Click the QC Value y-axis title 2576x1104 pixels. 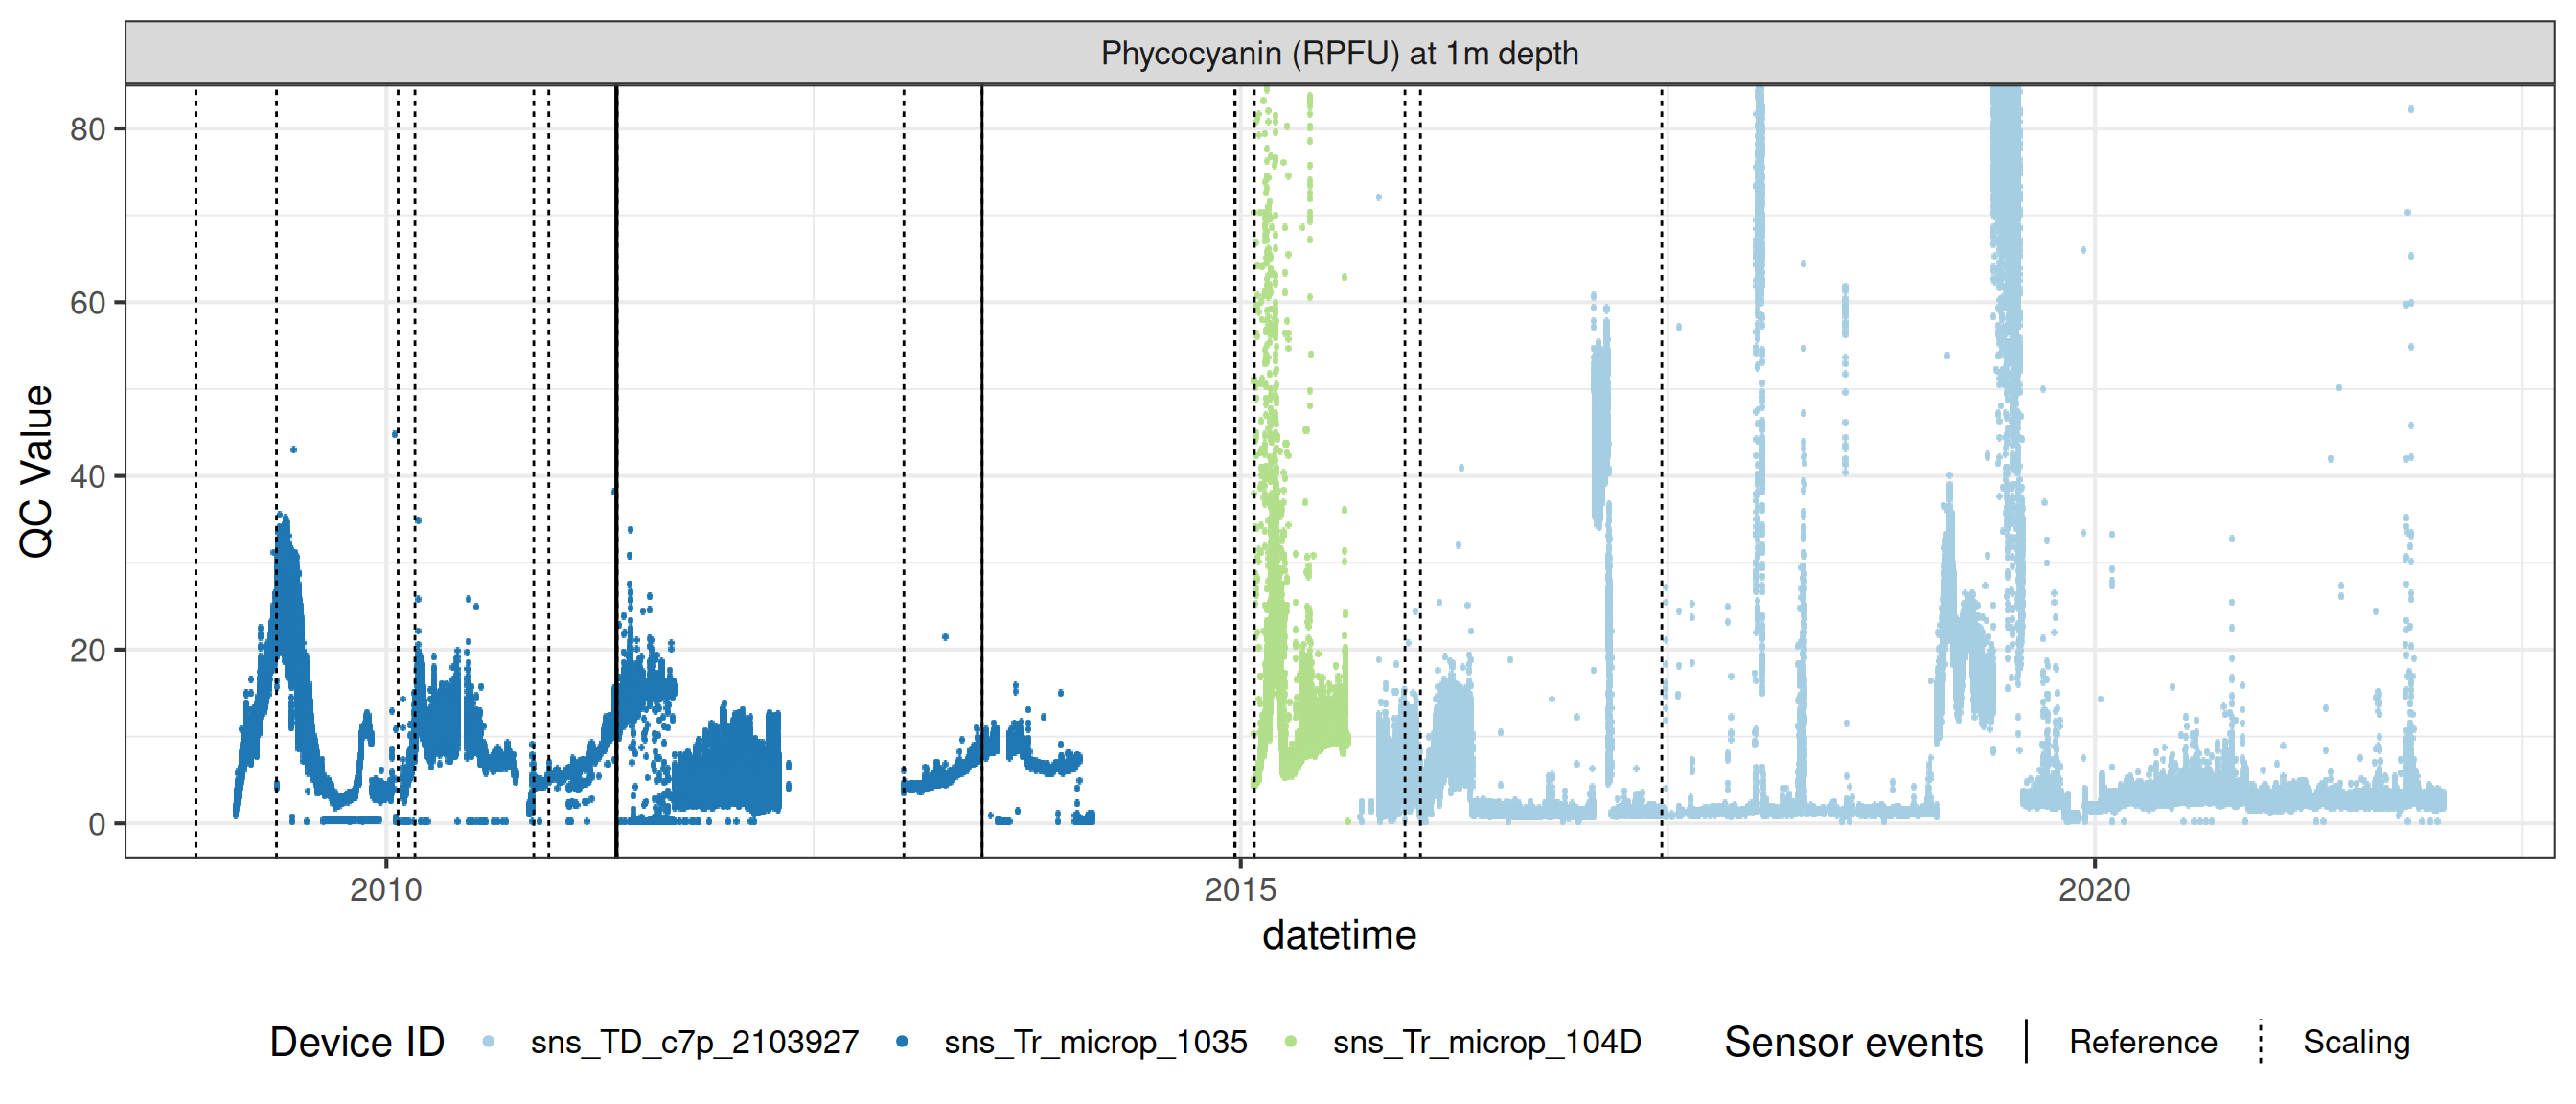point(36,471)
